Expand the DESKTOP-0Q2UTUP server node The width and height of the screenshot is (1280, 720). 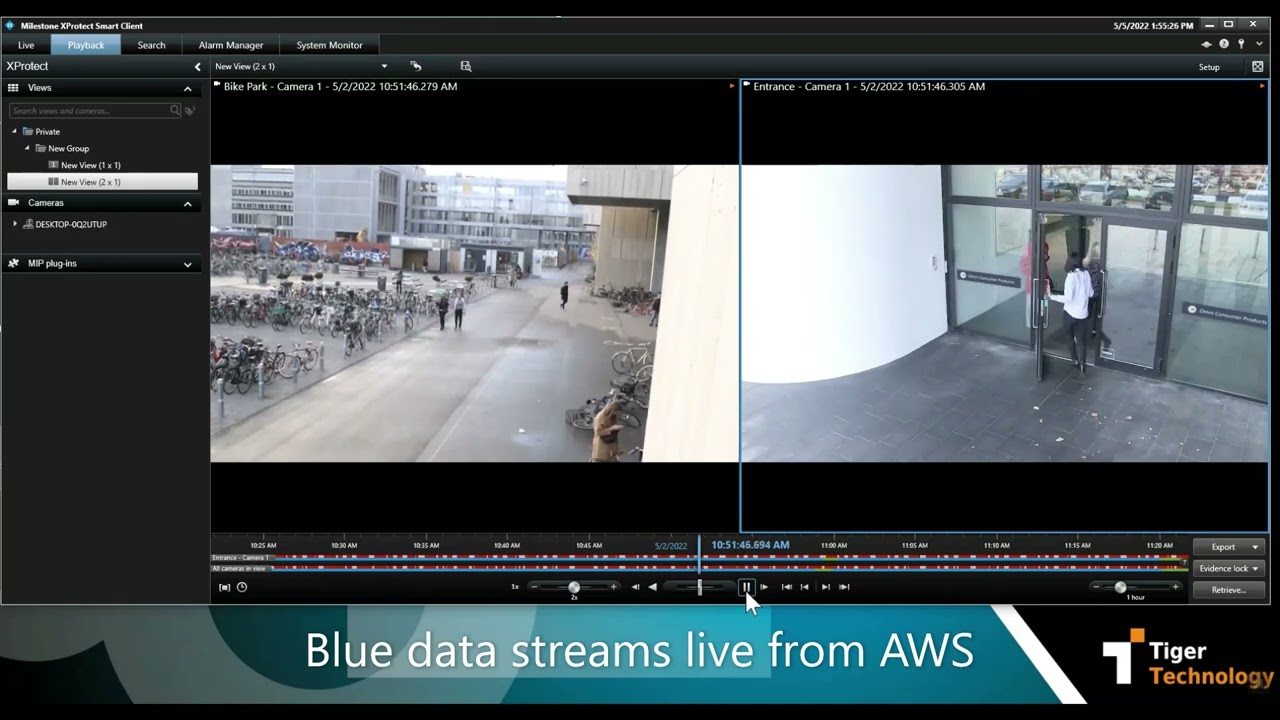pyautogui.click(x=15, y=224)
